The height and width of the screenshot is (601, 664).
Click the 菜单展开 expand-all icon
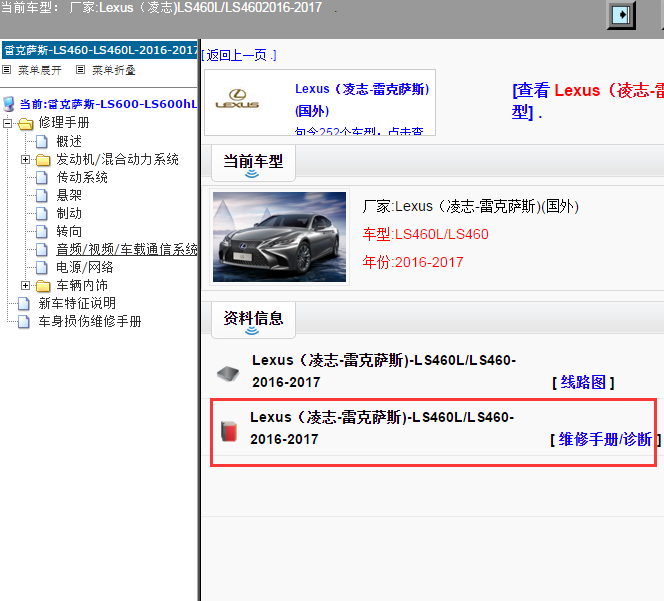tap(7, 69)
